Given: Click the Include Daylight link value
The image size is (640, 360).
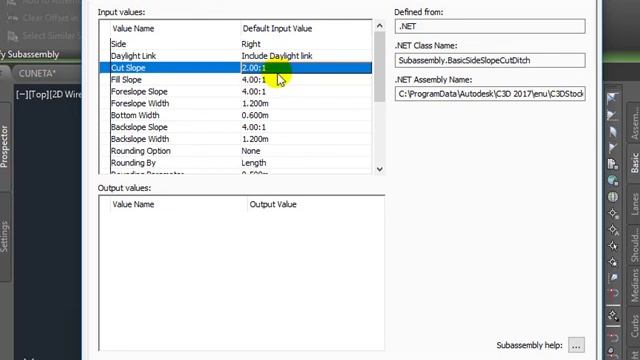Looking at the screenshot, I should pos(277,56).
